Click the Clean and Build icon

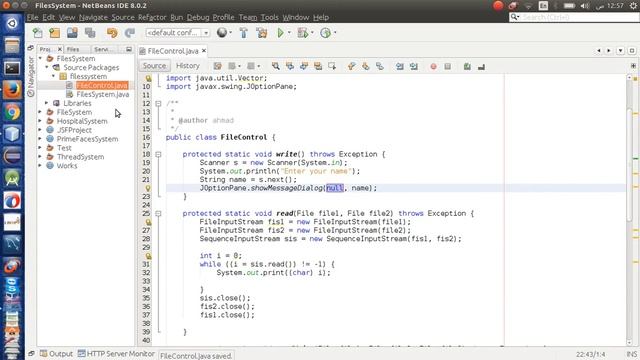click(262, 33)
